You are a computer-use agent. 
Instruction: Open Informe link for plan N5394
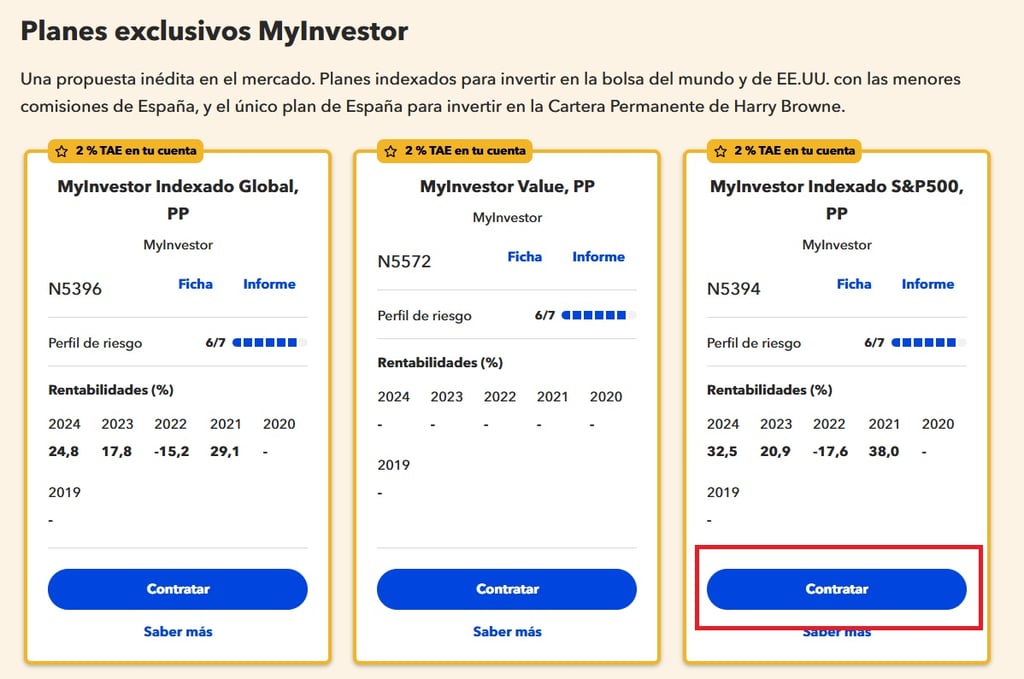[928, 284]
